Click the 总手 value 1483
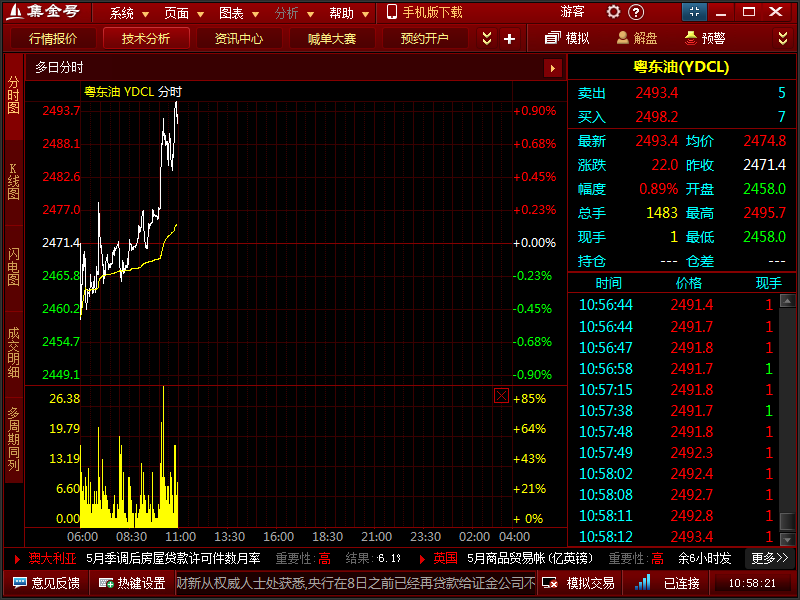Screen dimensions: 800x600 662,213
